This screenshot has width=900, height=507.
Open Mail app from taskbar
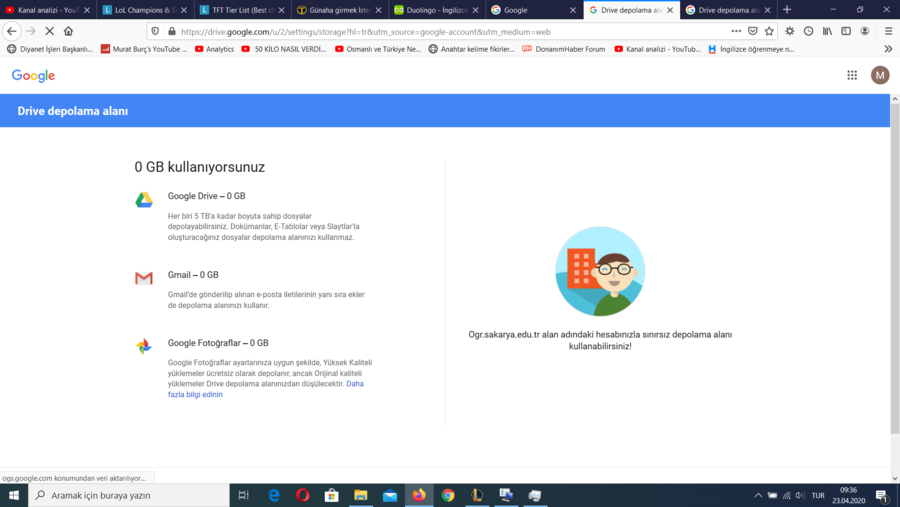coord(390,495)
